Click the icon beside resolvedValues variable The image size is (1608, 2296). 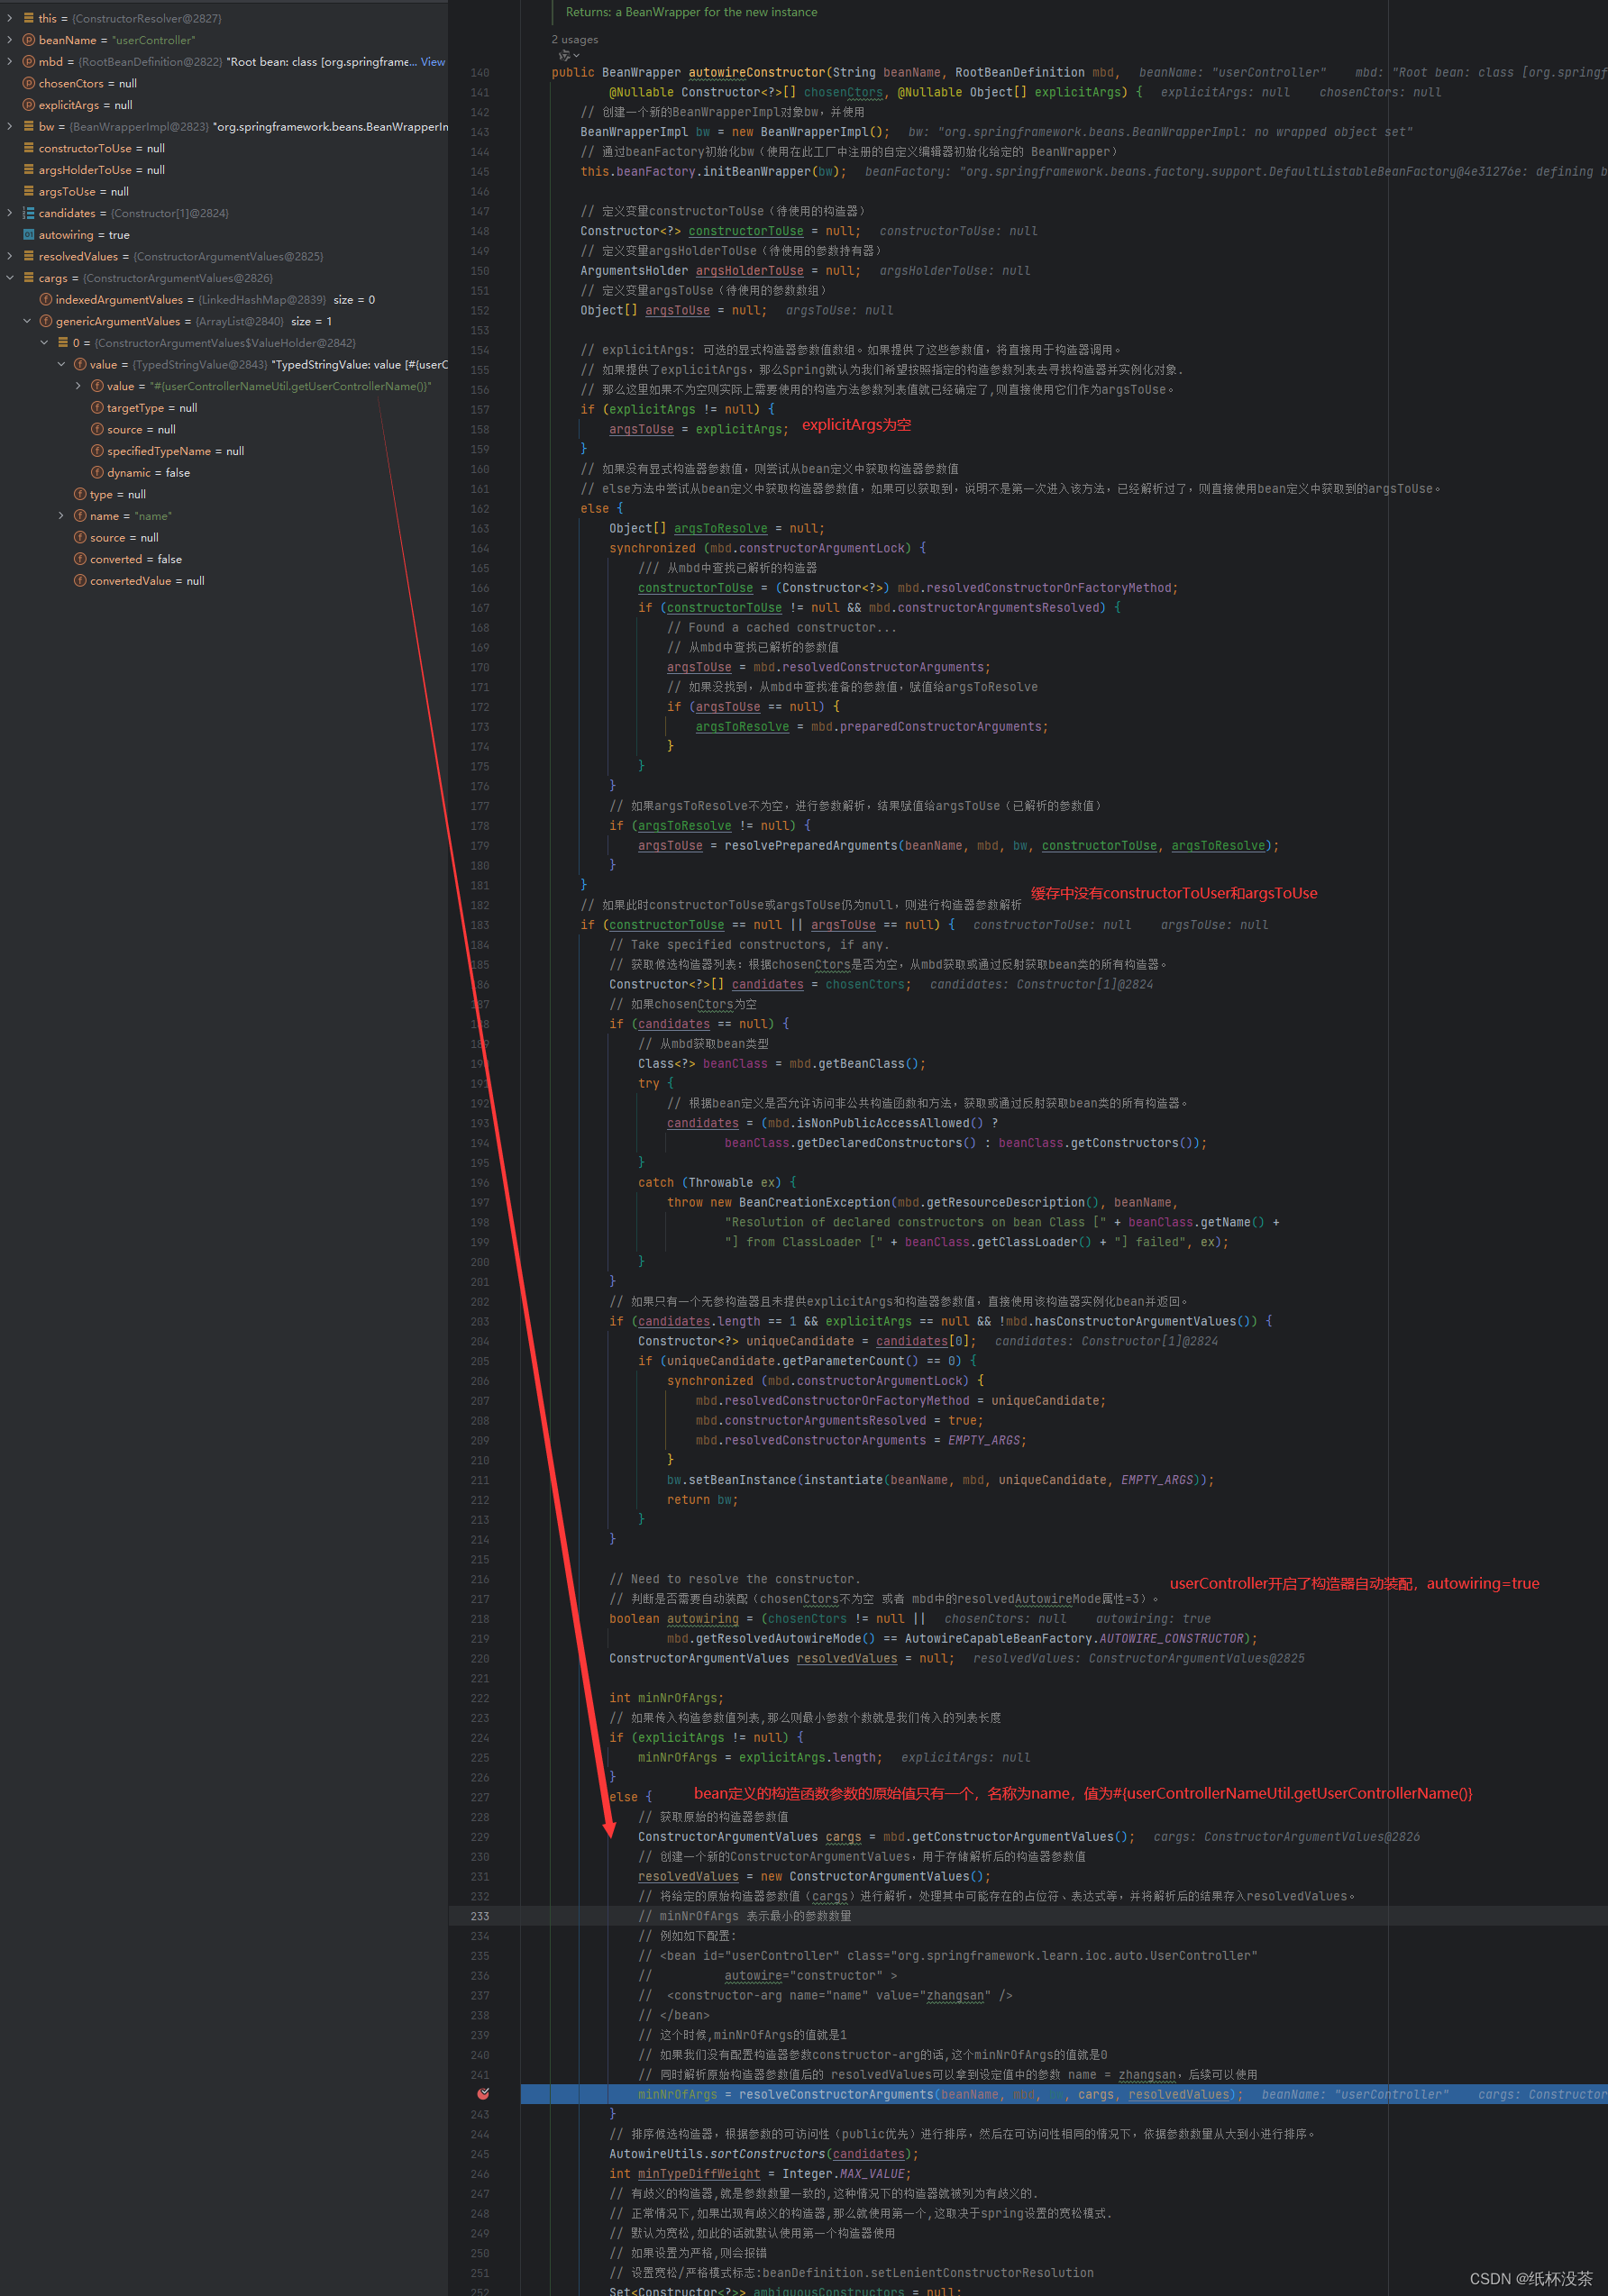(29, 257)
